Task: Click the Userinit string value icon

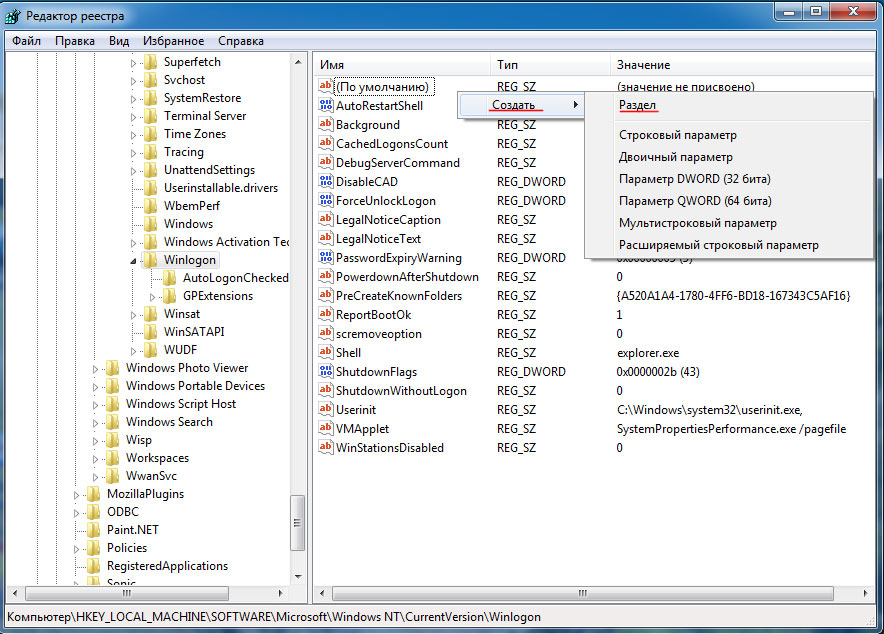Action: click(325, 410)
